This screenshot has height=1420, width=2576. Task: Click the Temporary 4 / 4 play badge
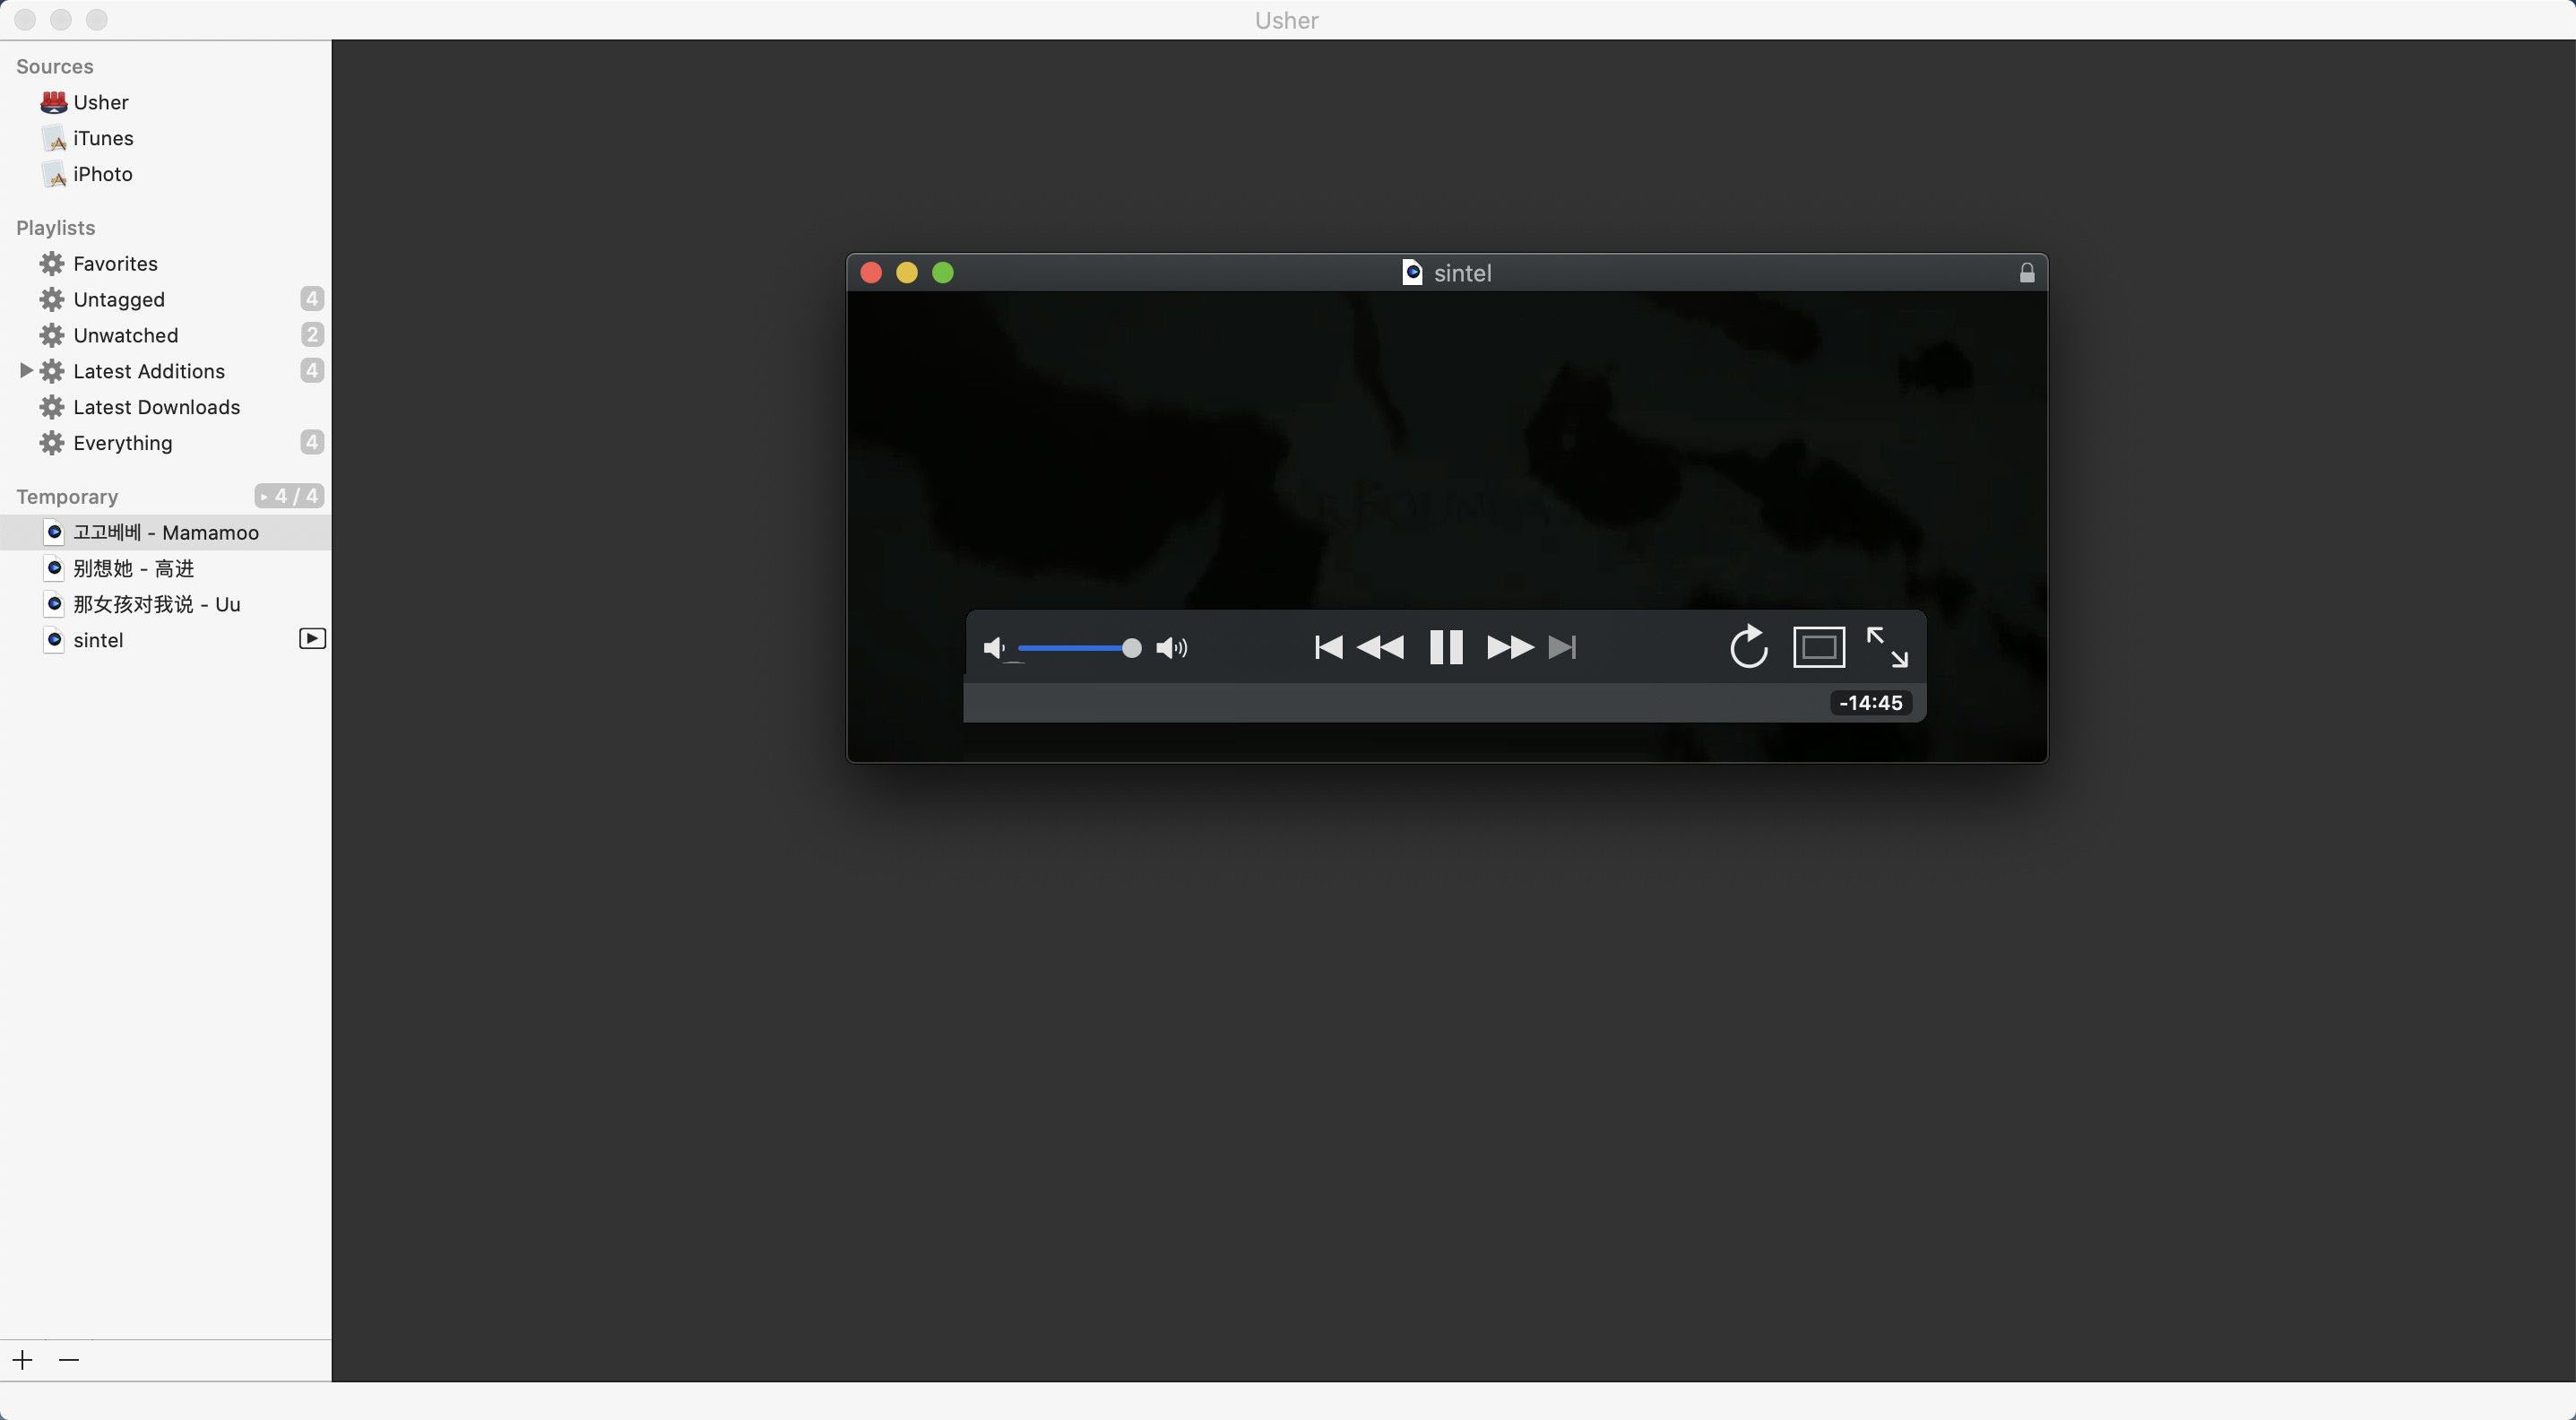[289, 496]
